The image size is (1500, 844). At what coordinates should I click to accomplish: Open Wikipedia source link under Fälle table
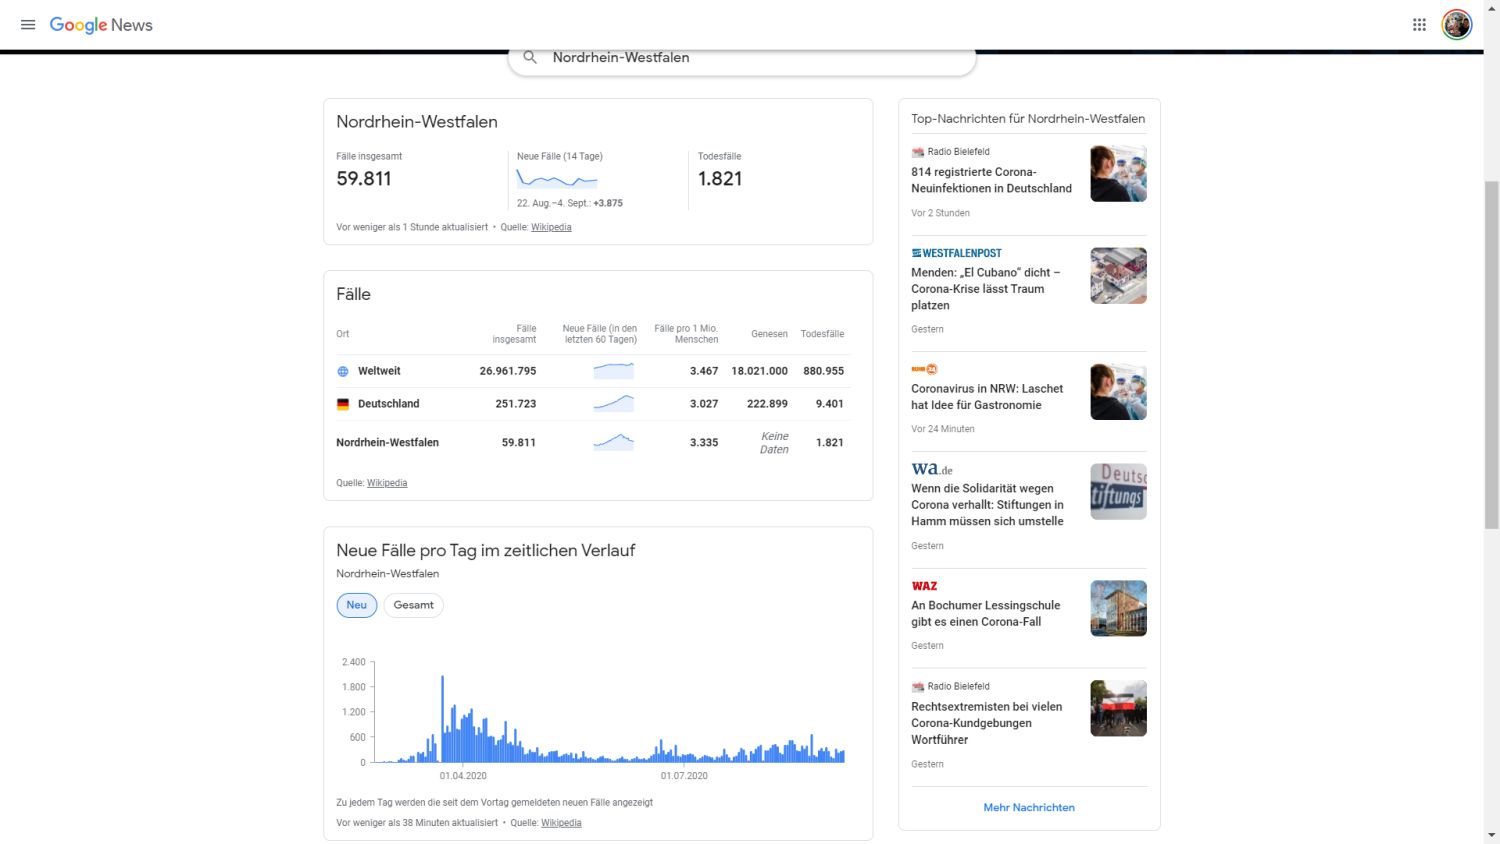(x=387, y=483)
